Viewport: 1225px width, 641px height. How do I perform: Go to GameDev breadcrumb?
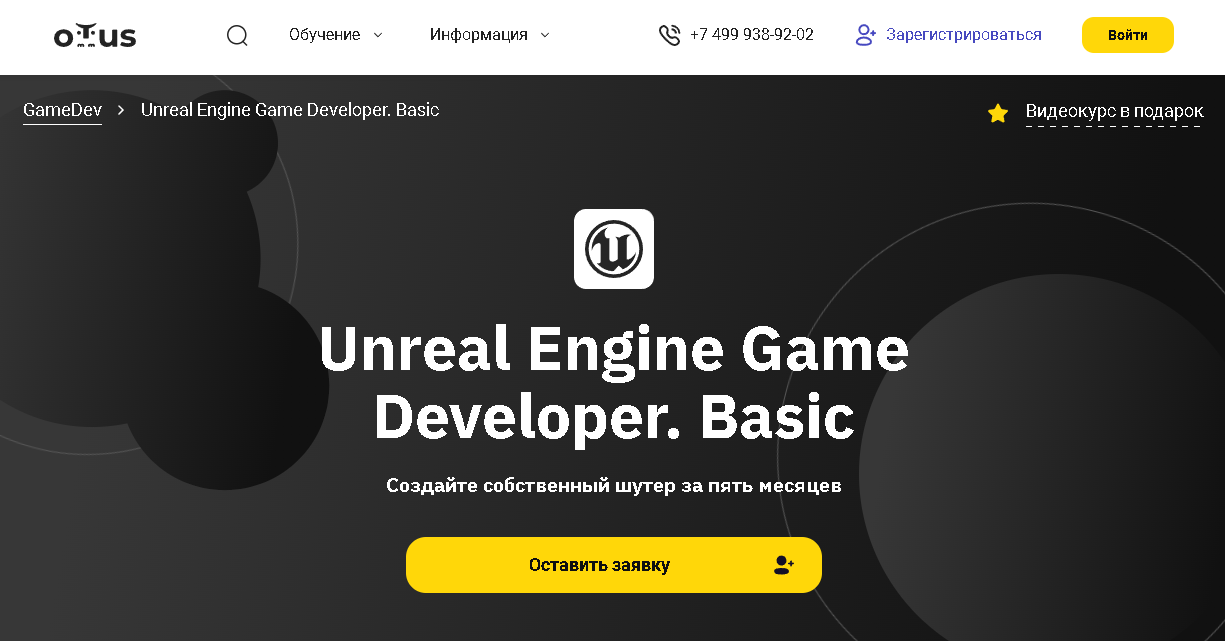[62, 110]
